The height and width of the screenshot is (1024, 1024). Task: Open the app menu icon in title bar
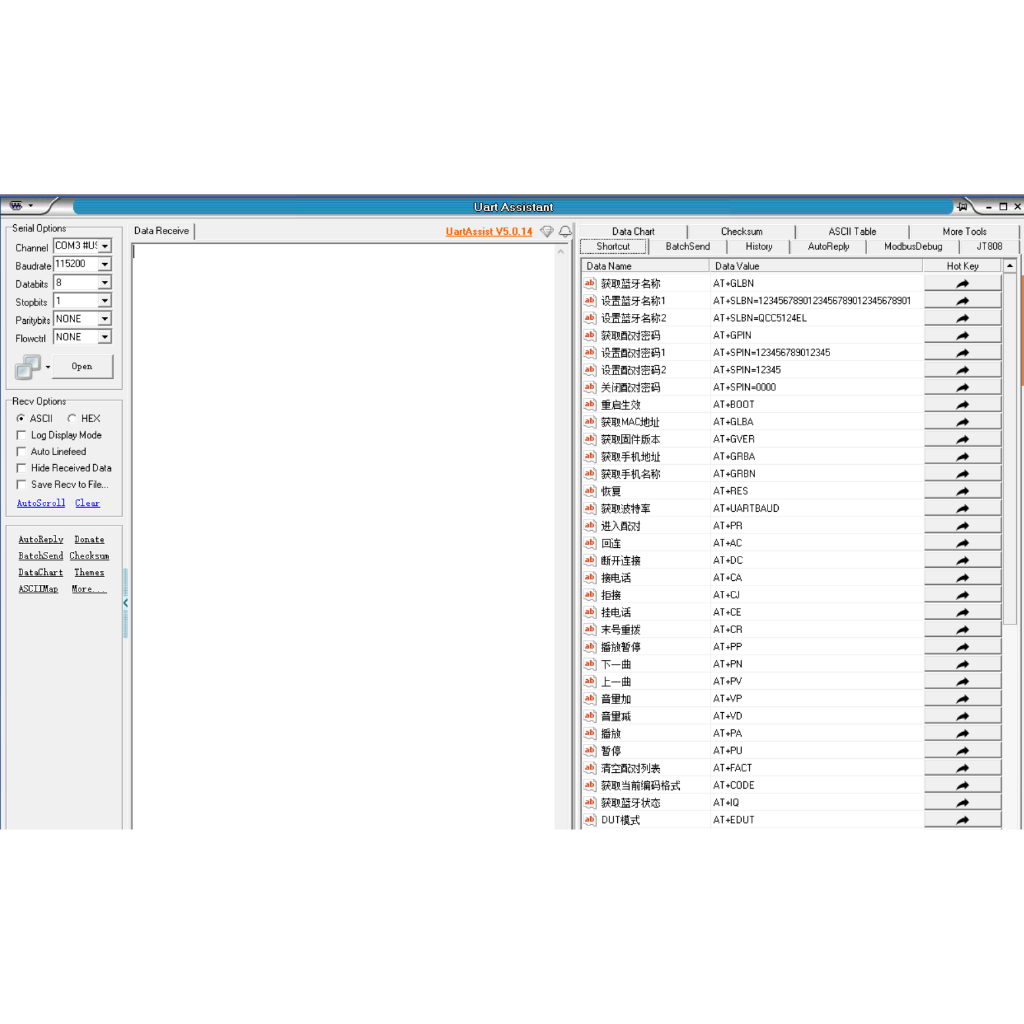[x=16, y=206]
